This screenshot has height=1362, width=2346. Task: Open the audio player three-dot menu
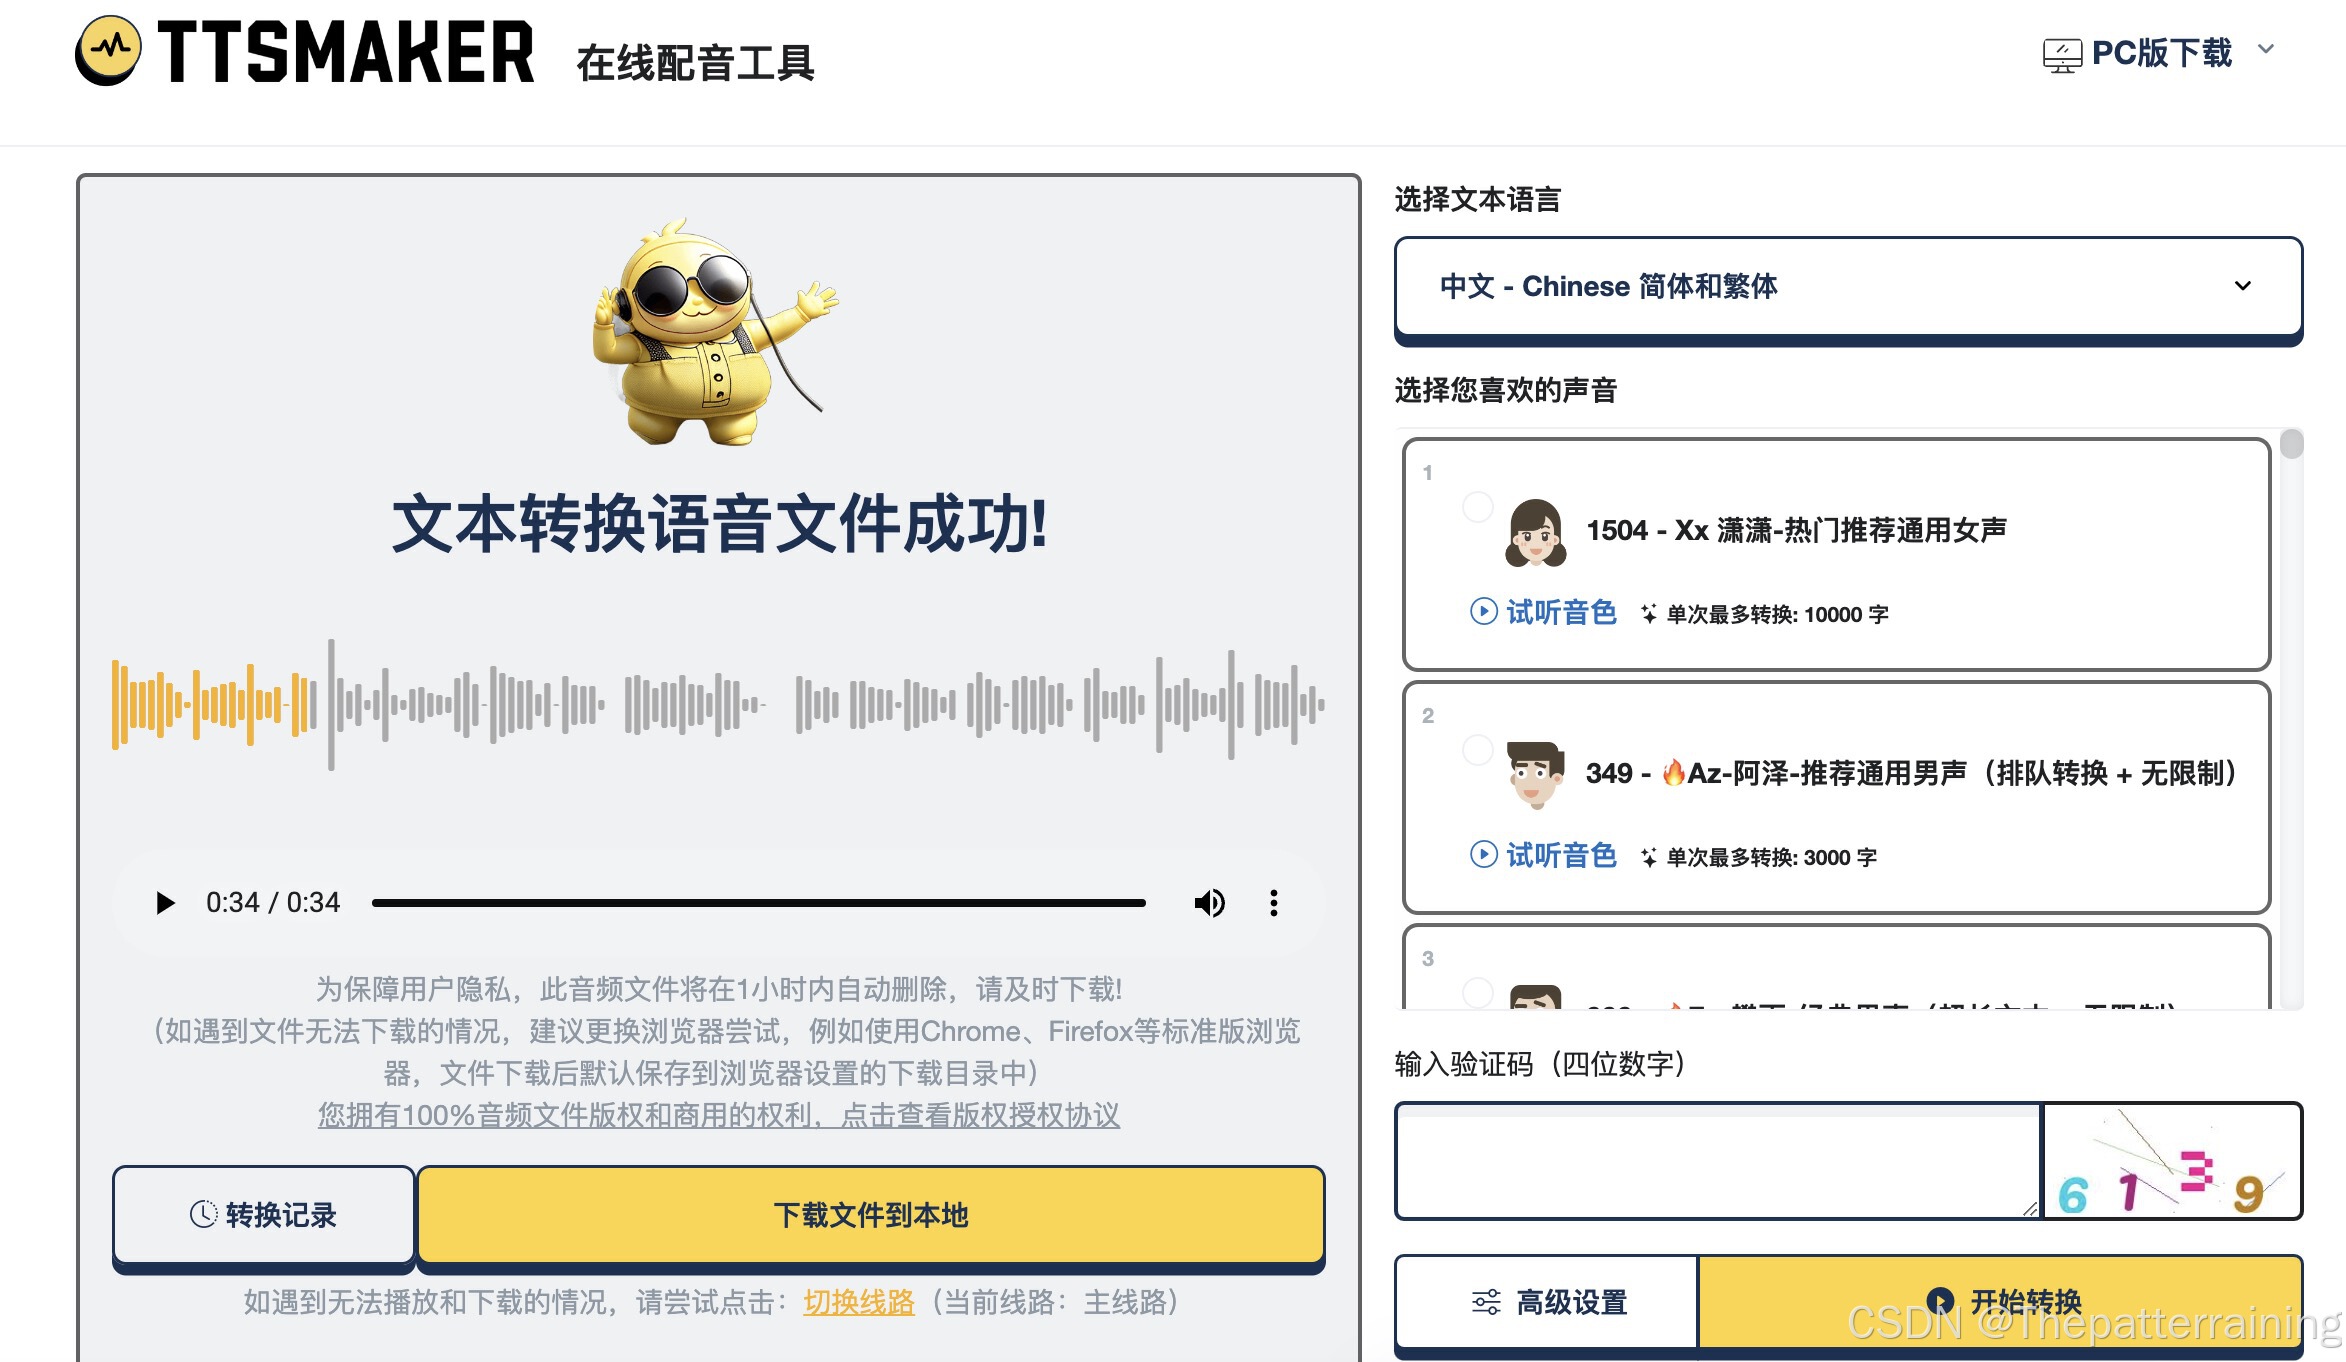coord(1273,903)
